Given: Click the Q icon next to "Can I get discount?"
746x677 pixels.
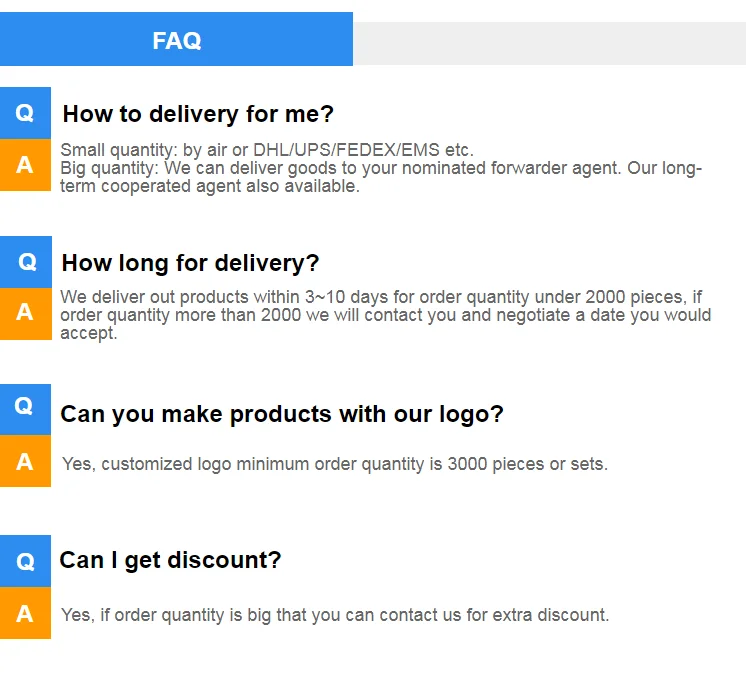Looking at the screenshot, I should [25, 561].
